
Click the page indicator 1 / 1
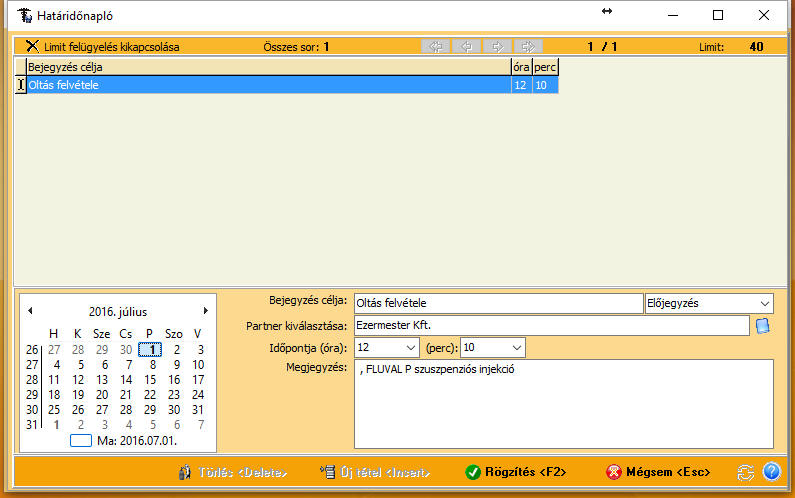pos(602,47)
